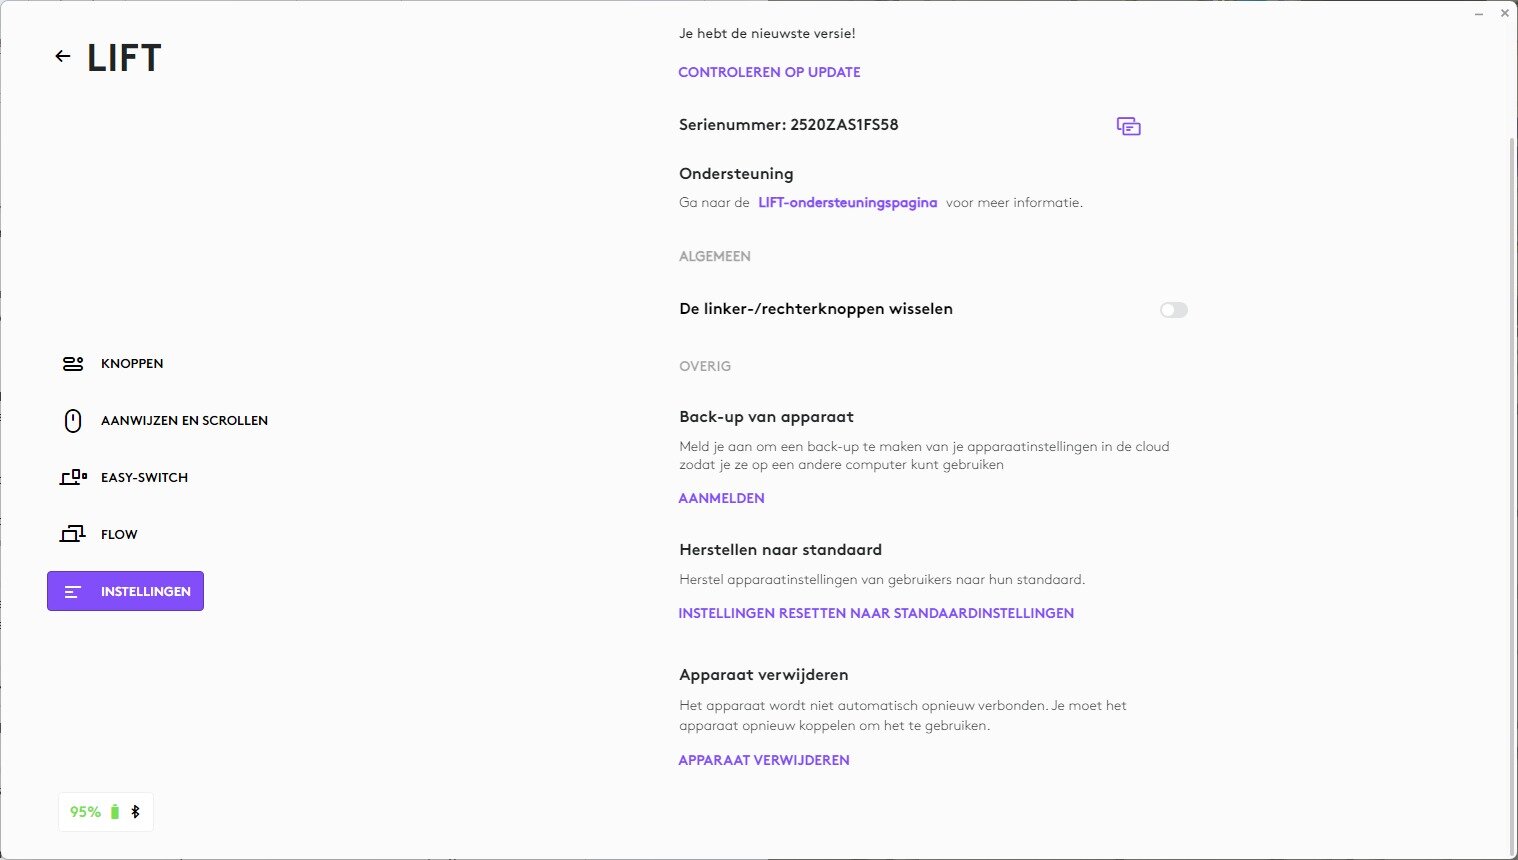Image resolution: width=1518 pixels, height=860 pixels.
Task: Minimize the Logi Options+ window
Action: (1479, 13)
